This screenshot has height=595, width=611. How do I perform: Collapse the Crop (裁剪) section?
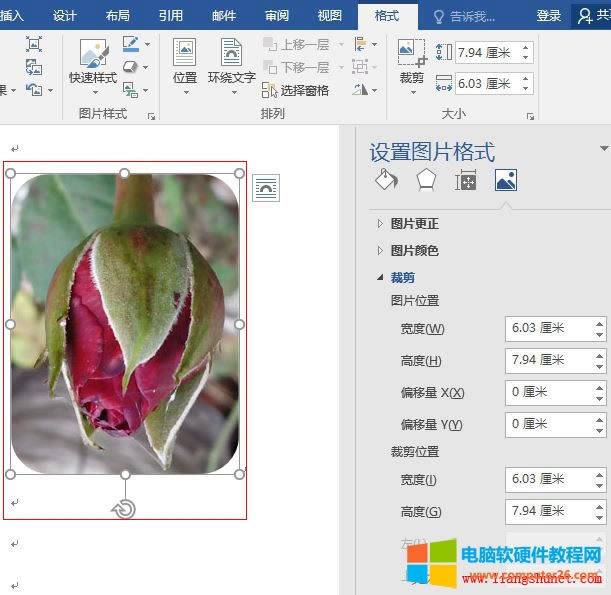click(402, 277)
